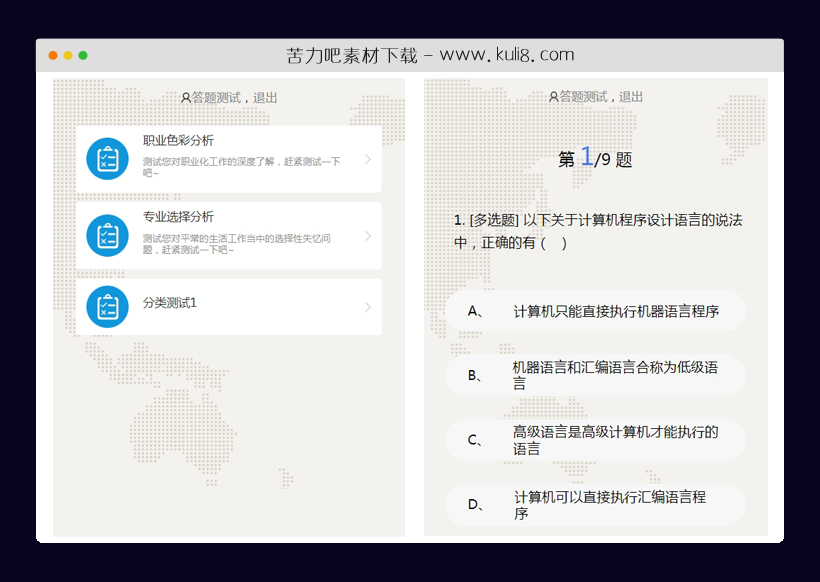This screenshot has width=820, height=582.
Task: Select answer option A about 机器语言程序
Action: [594, 311]
